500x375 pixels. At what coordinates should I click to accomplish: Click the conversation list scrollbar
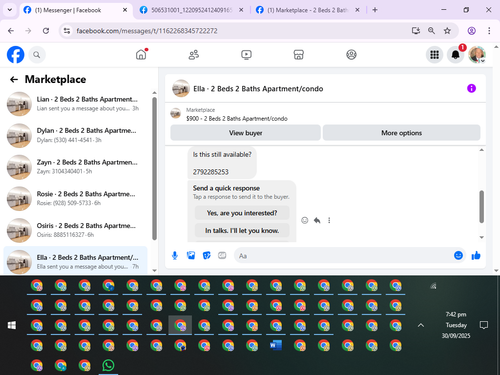pyautogui.click(x=154, y=168)
